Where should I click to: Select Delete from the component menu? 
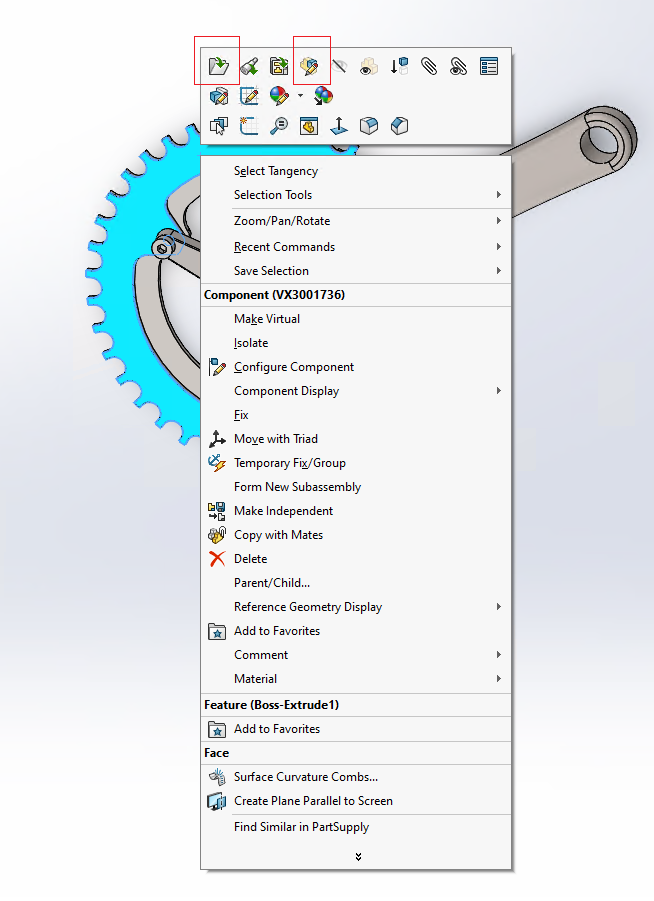pyautogui.click(x=250, y=559)
